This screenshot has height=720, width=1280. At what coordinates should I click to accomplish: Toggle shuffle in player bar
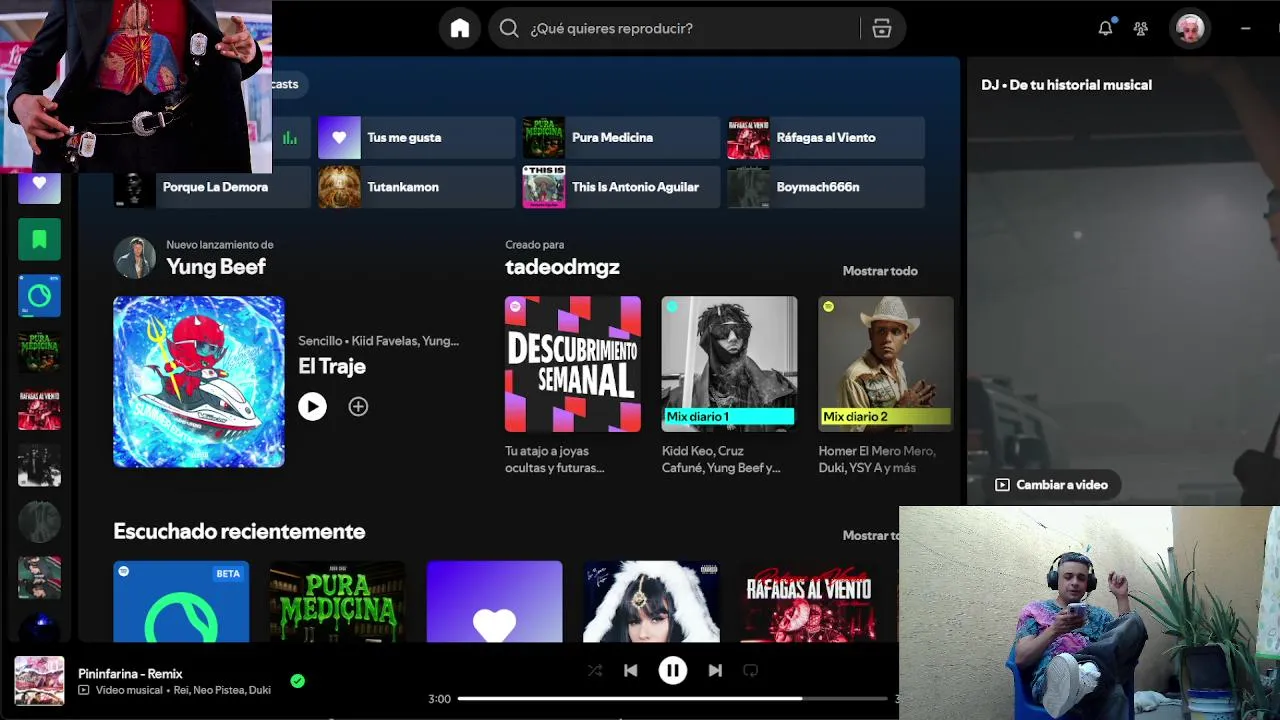tap(595, 671)
